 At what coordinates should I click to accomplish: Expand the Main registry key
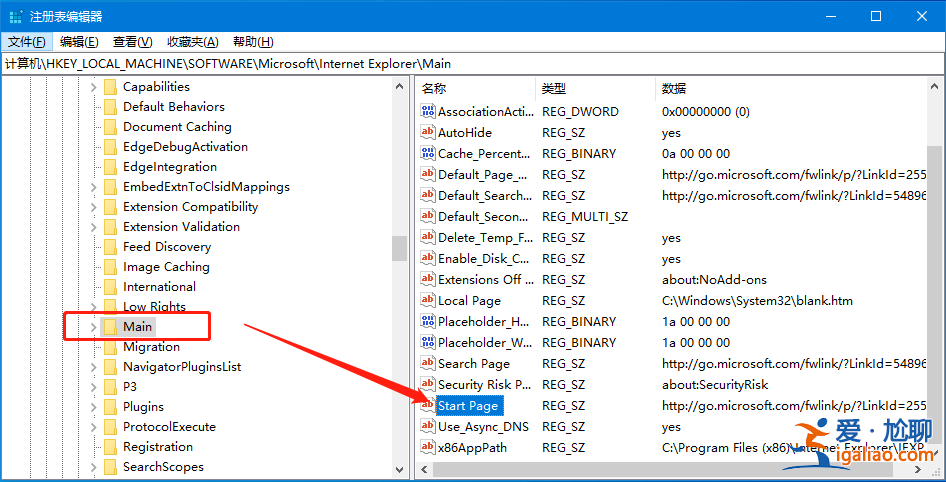(94, 327)
